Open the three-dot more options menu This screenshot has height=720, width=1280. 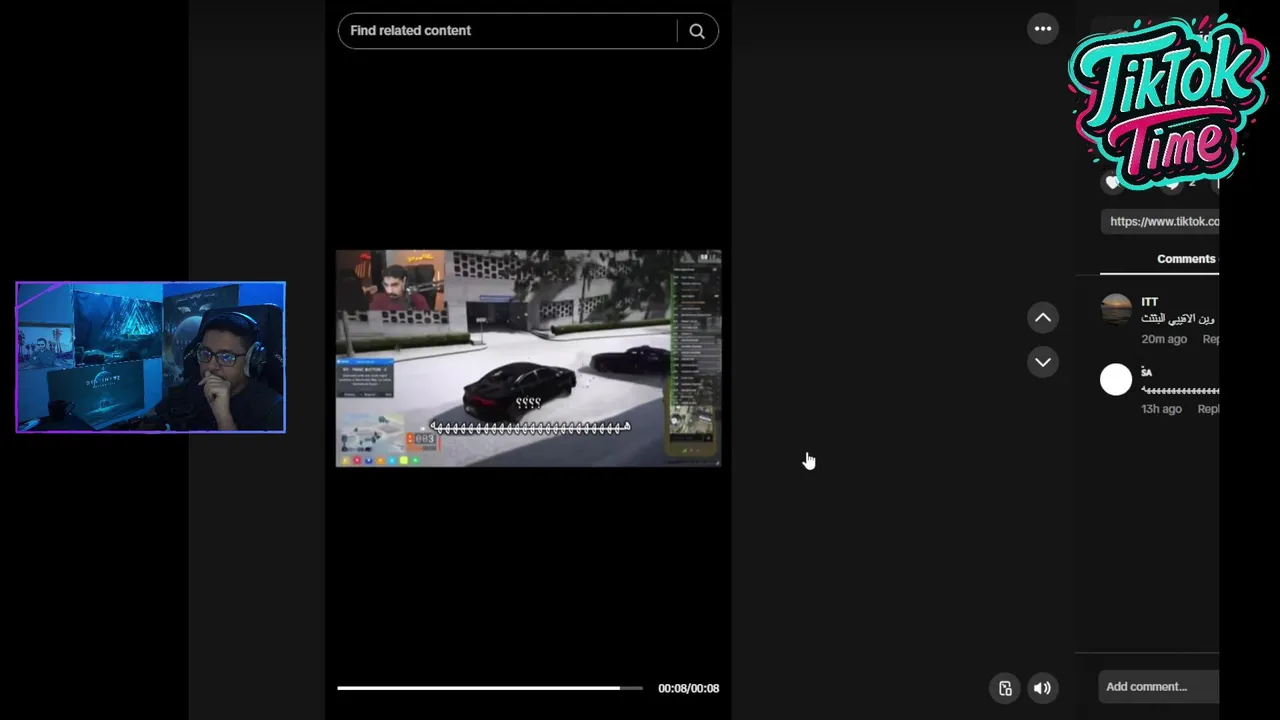(x=1043, y=29)
